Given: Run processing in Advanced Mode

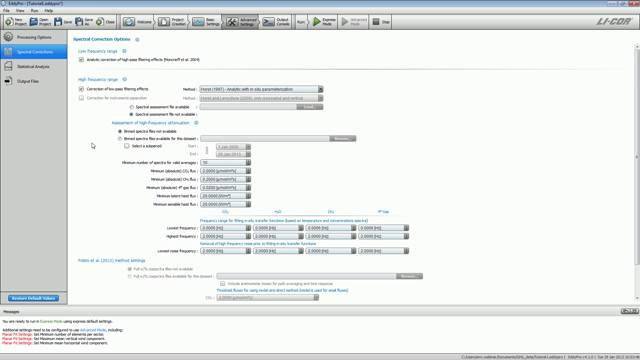Looking at the screenshot, I should (353, 22).
